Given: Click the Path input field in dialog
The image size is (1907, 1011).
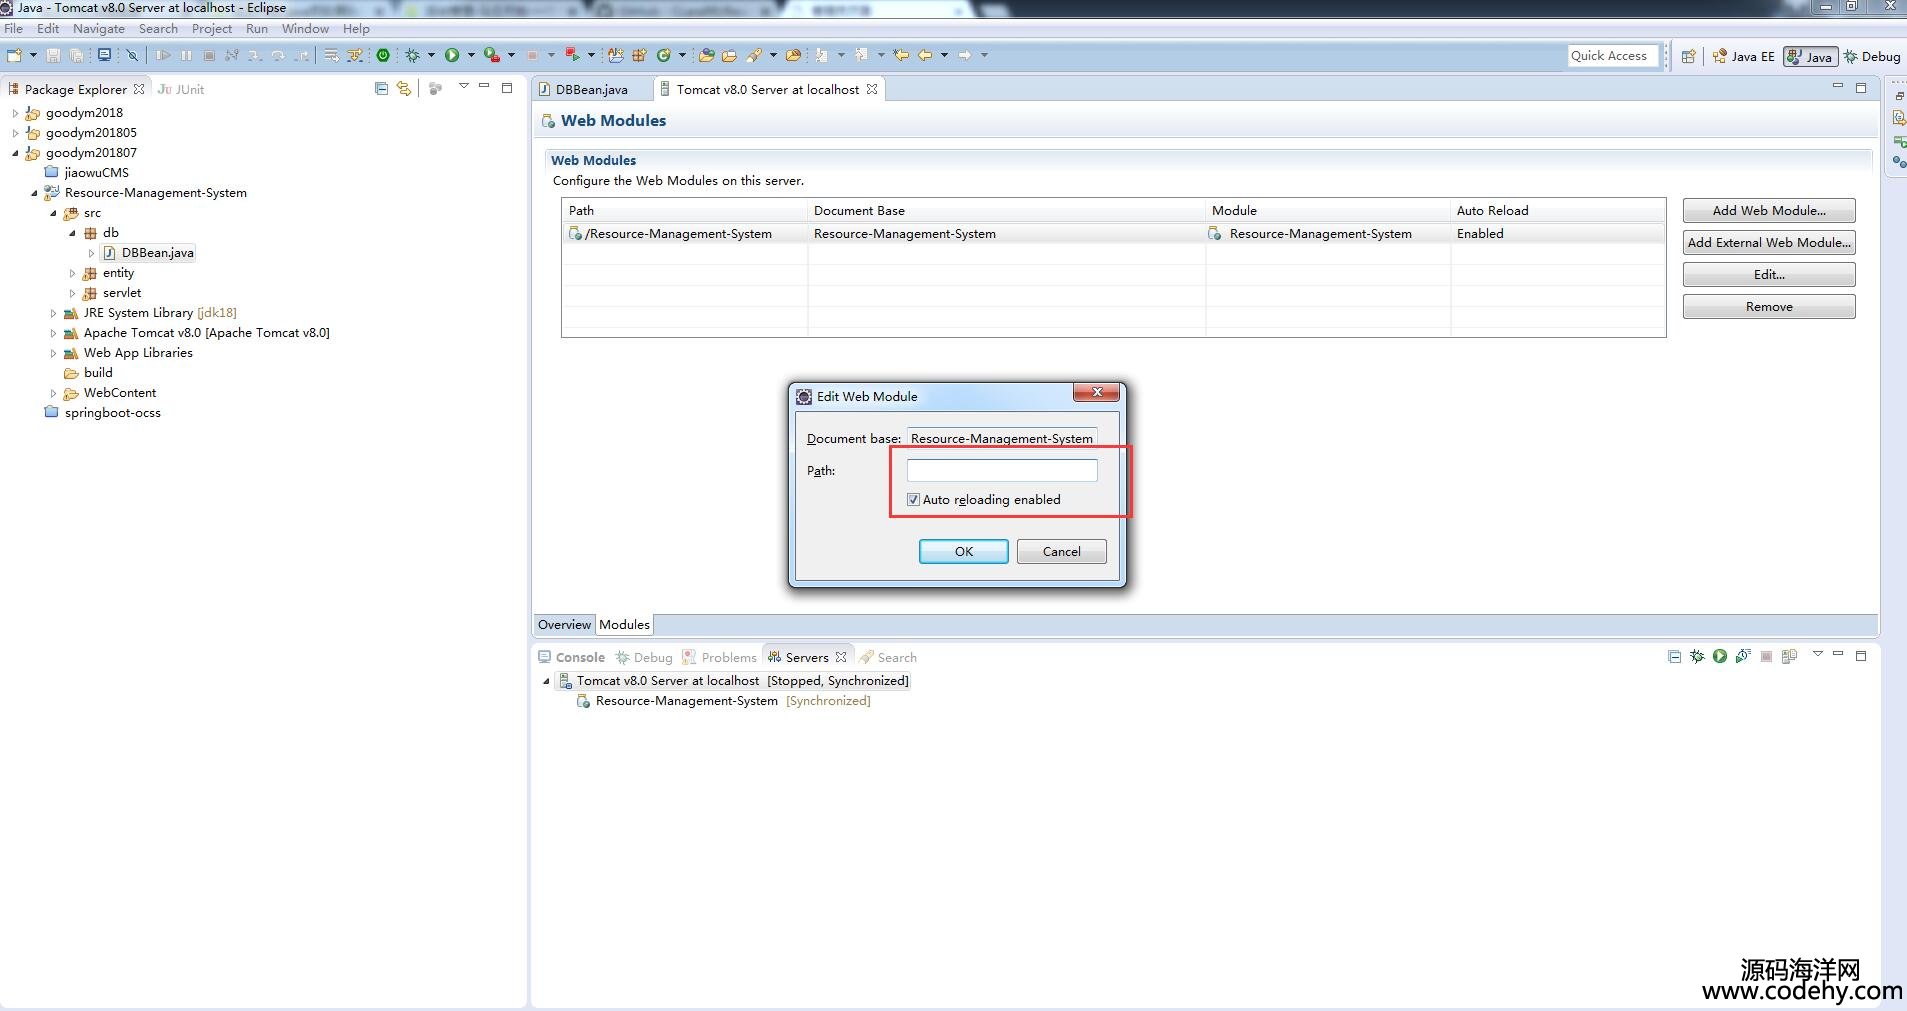Looking at the screenshot, I should pos(1001,470).
